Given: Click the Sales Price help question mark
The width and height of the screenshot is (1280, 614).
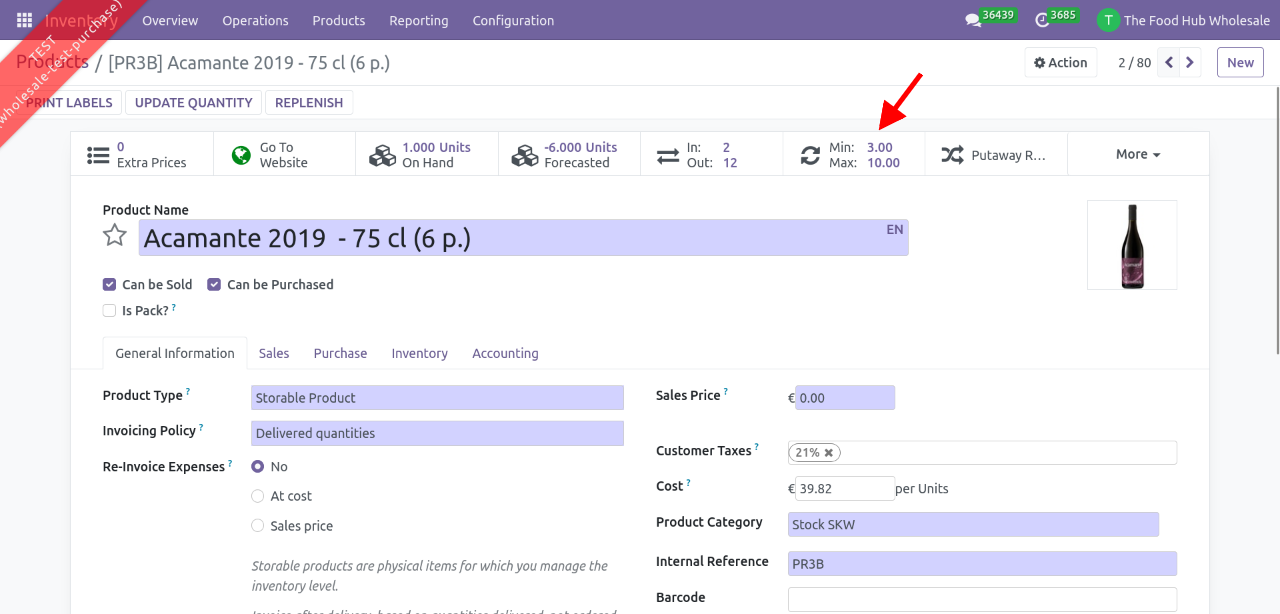Looking at the screenshot, I should coord(726,392).
